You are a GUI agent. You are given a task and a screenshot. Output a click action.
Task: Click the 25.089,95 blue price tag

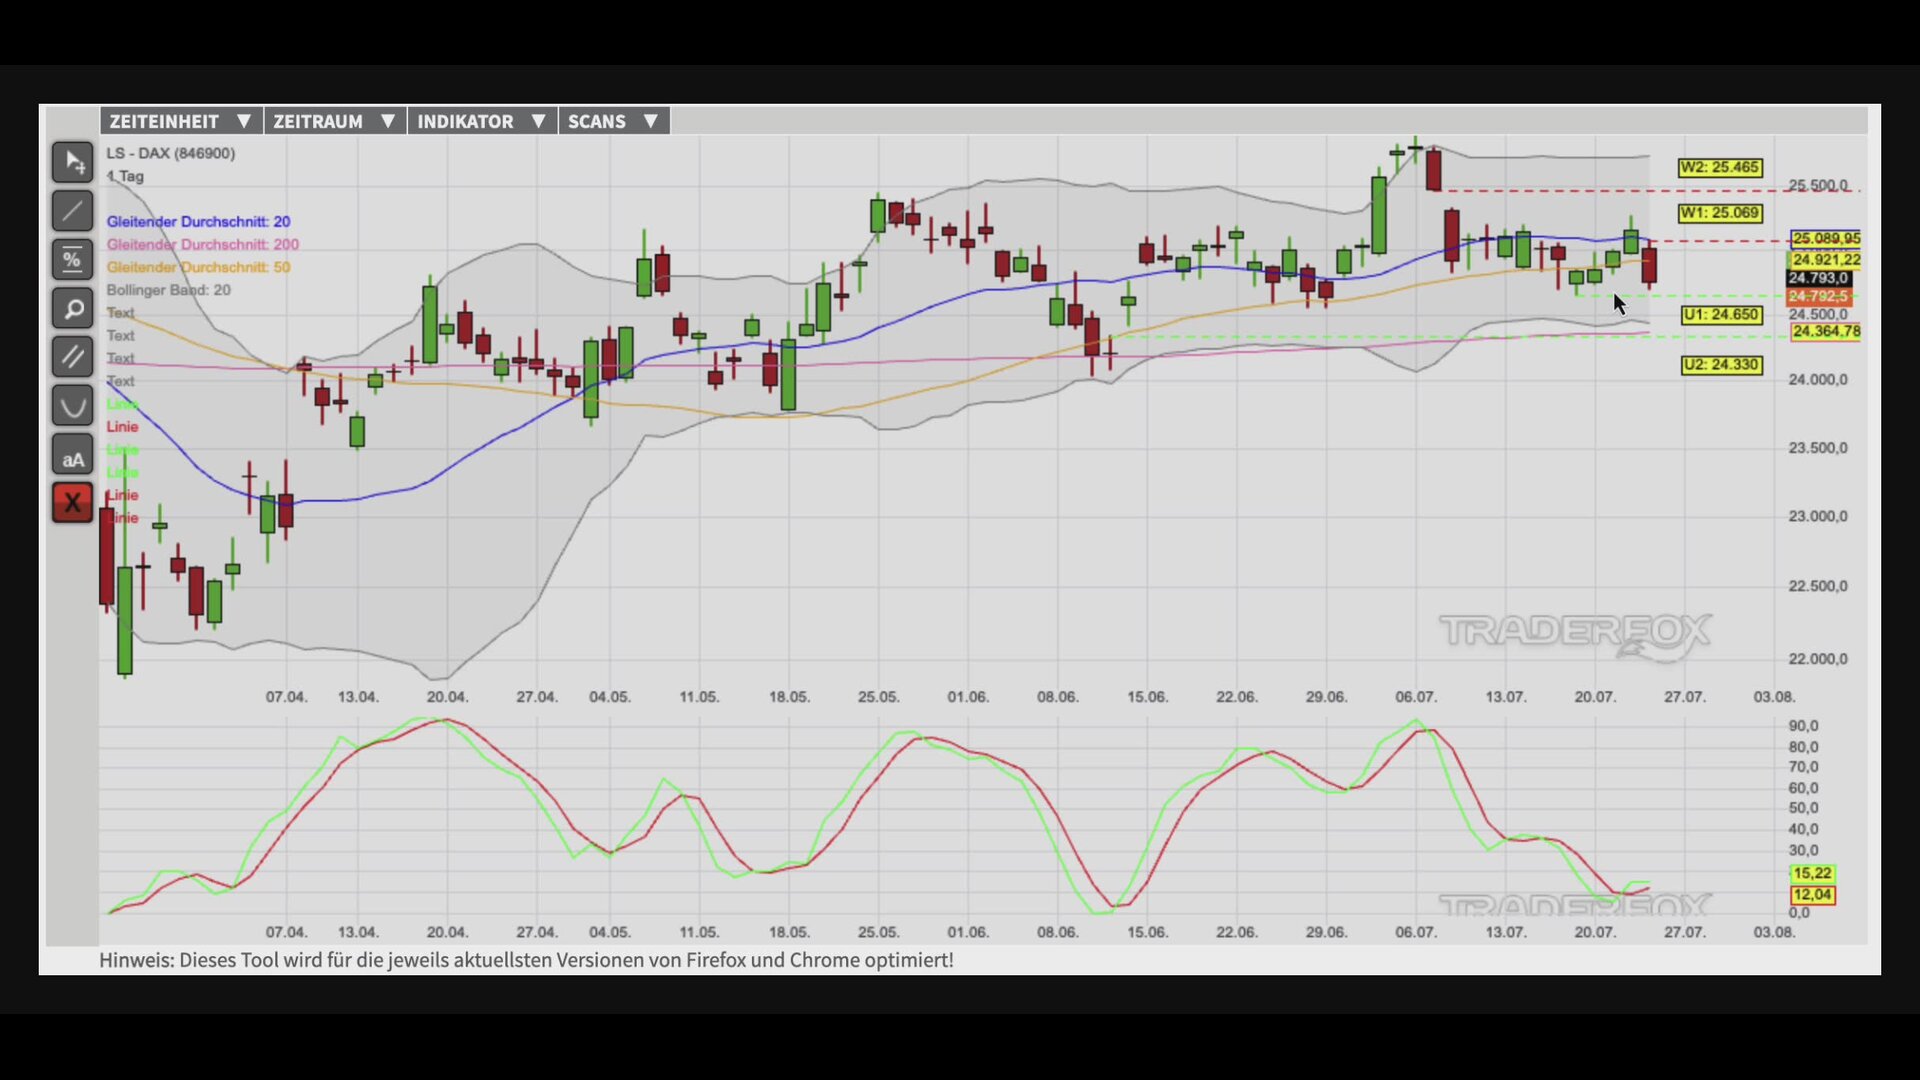(x=1826, y=239)
